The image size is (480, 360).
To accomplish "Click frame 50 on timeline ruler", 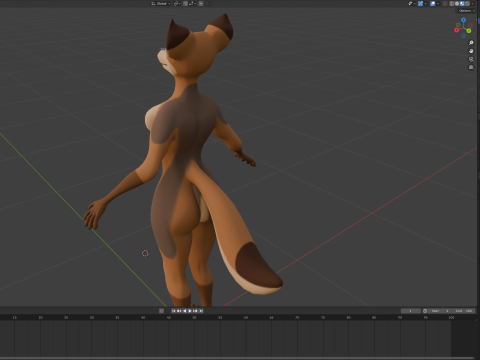I will [x=194, y=318].
